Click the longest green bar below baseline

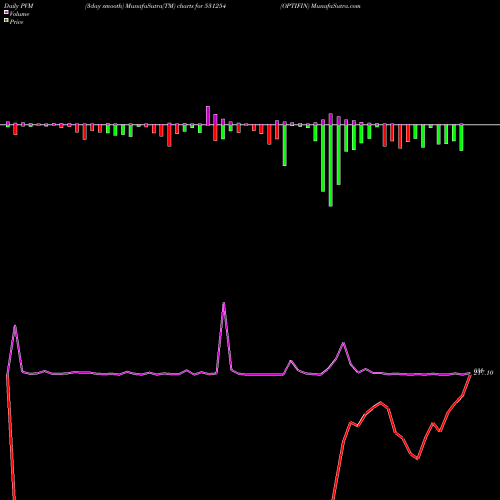pos(331,165)
